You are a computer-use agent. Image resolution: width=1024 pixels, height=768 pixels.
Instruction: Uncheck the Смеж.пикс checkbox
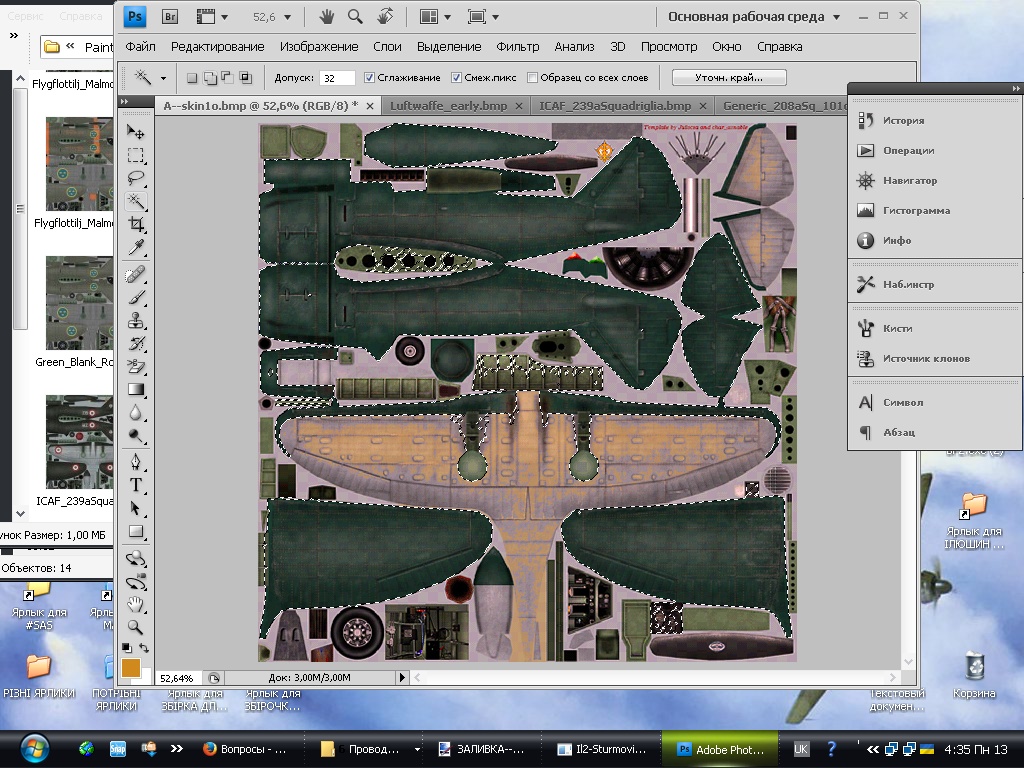[456, 78]
